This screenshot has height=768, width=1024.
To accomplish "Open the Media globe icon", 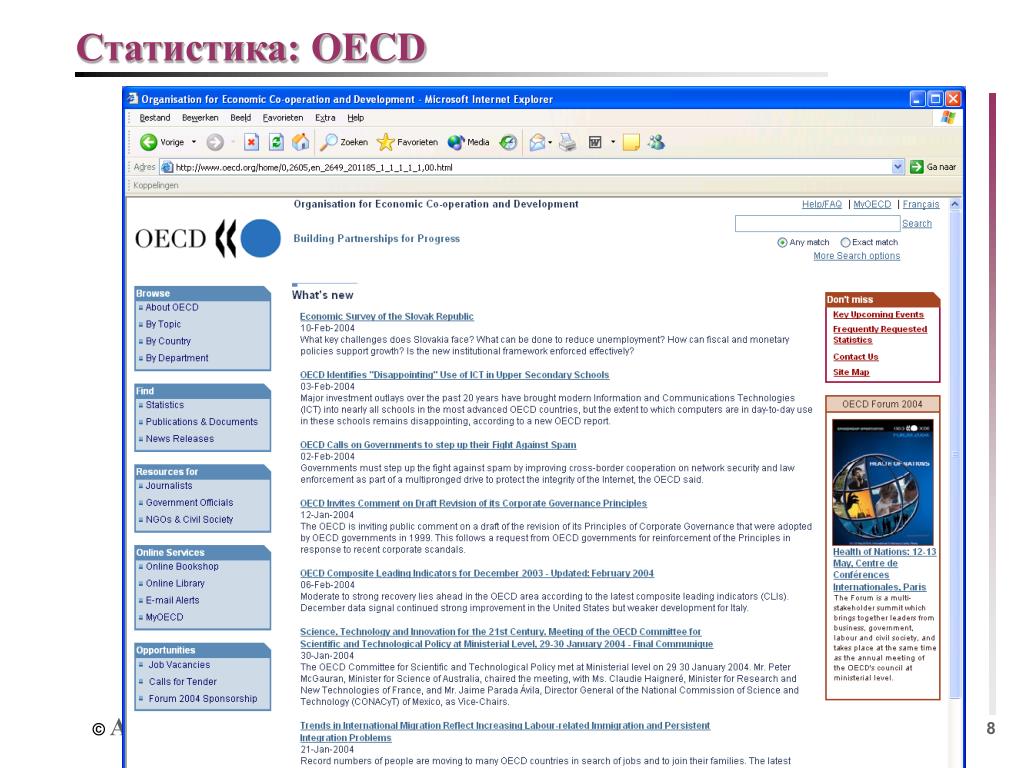I will pos(456,142).
